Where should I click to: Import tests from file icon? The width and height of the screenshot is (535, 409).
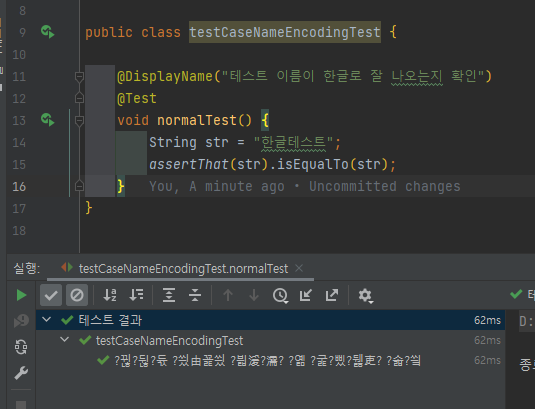point(306,295)
